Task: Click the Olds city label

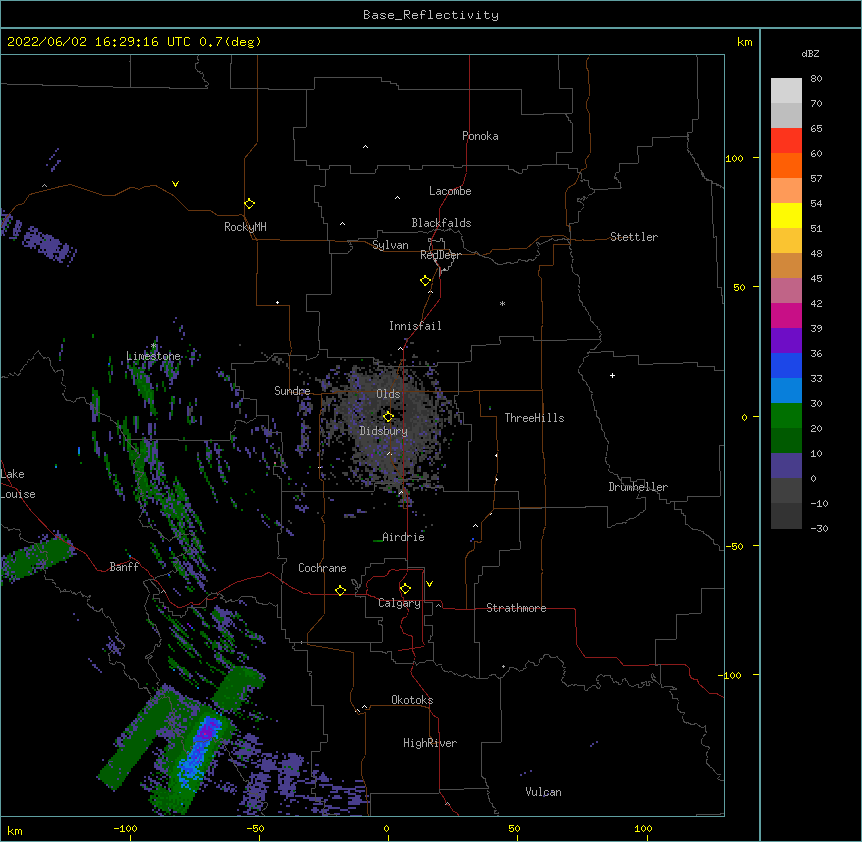Action: coord(388,394)
